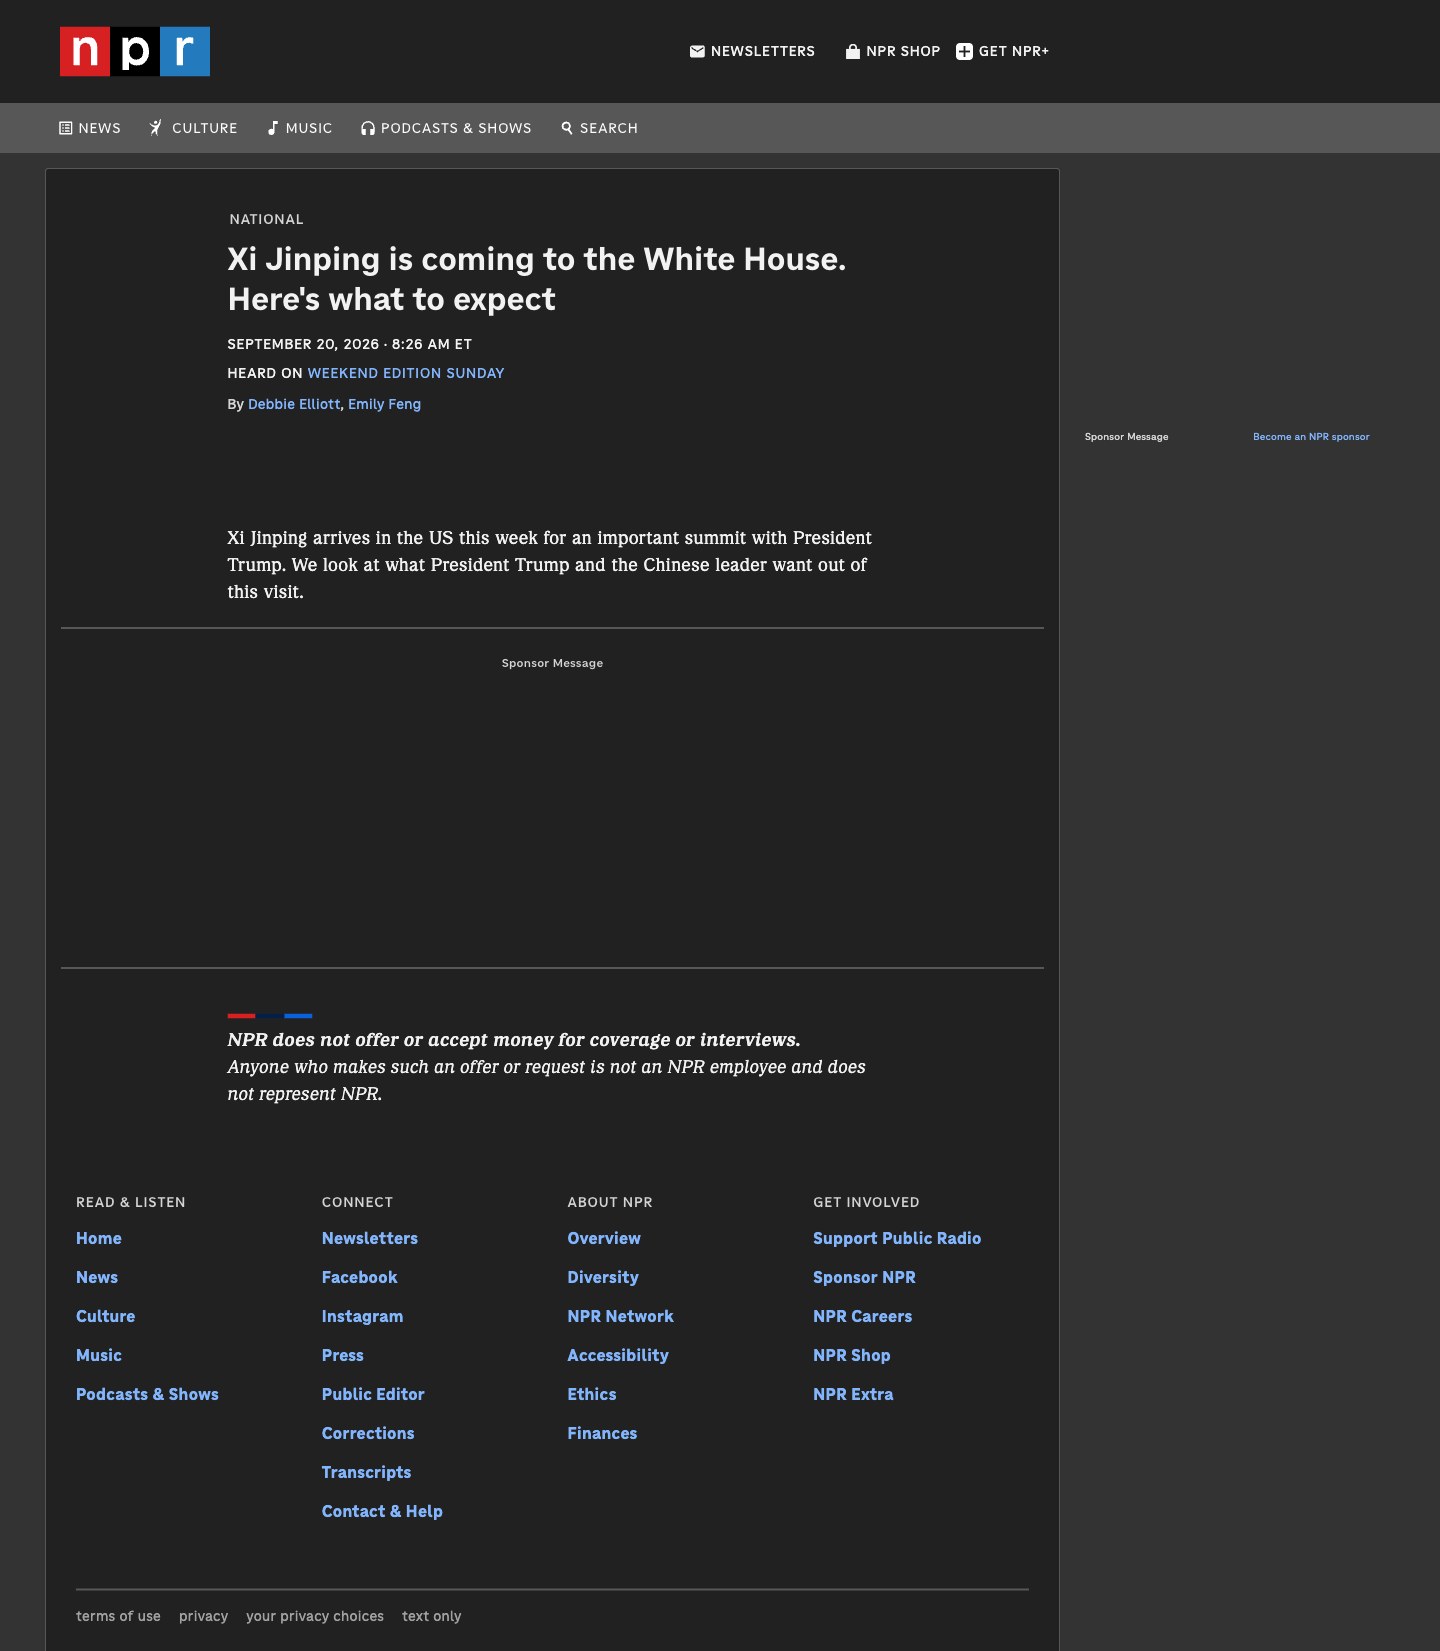Image resolution: width=1440 pixels, height=1651 pixels.
Task: Click the READ & LISTEN footer heading
Action: pyautogui.click(x=131, y=1202)
